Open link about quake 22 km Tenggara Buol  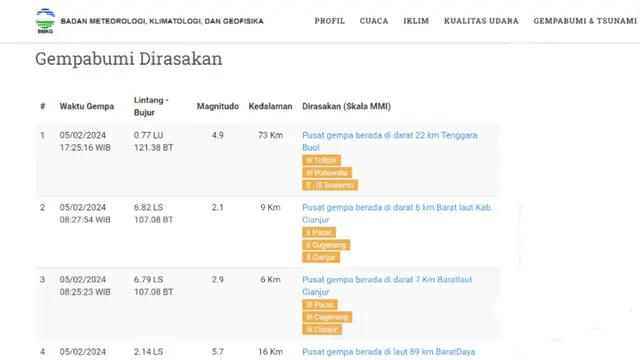click(x=389, y=141)
